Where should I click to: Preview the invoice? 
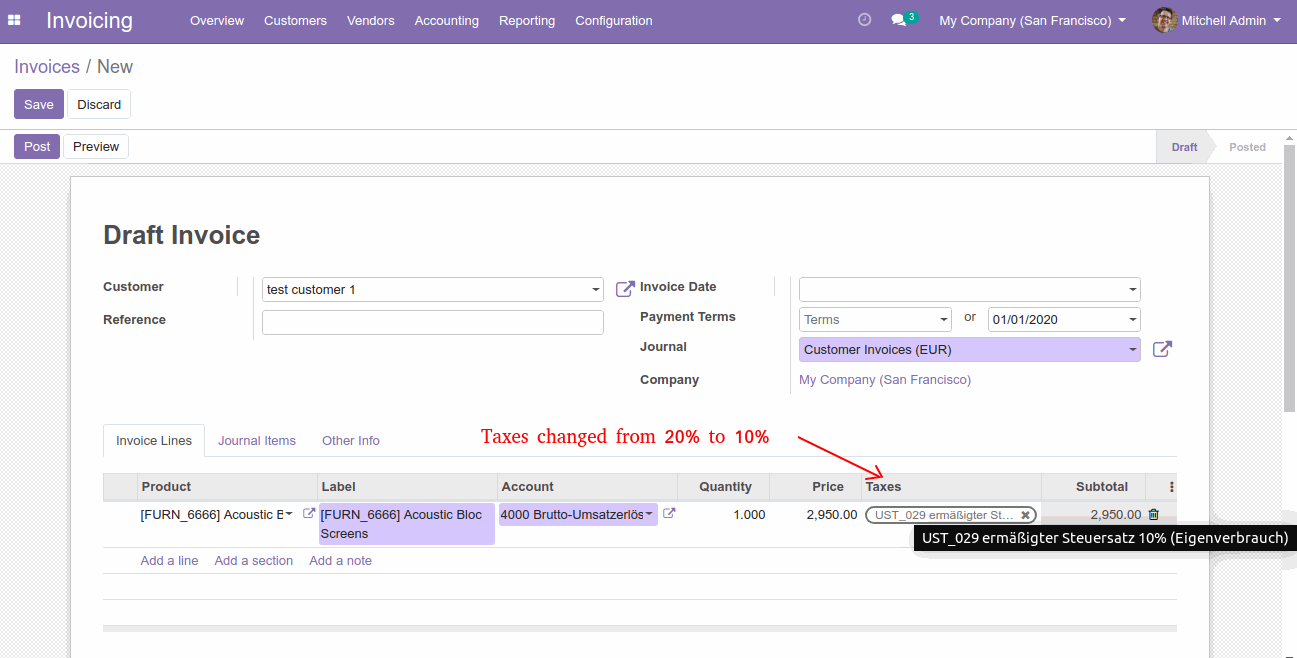click(96, 147)
